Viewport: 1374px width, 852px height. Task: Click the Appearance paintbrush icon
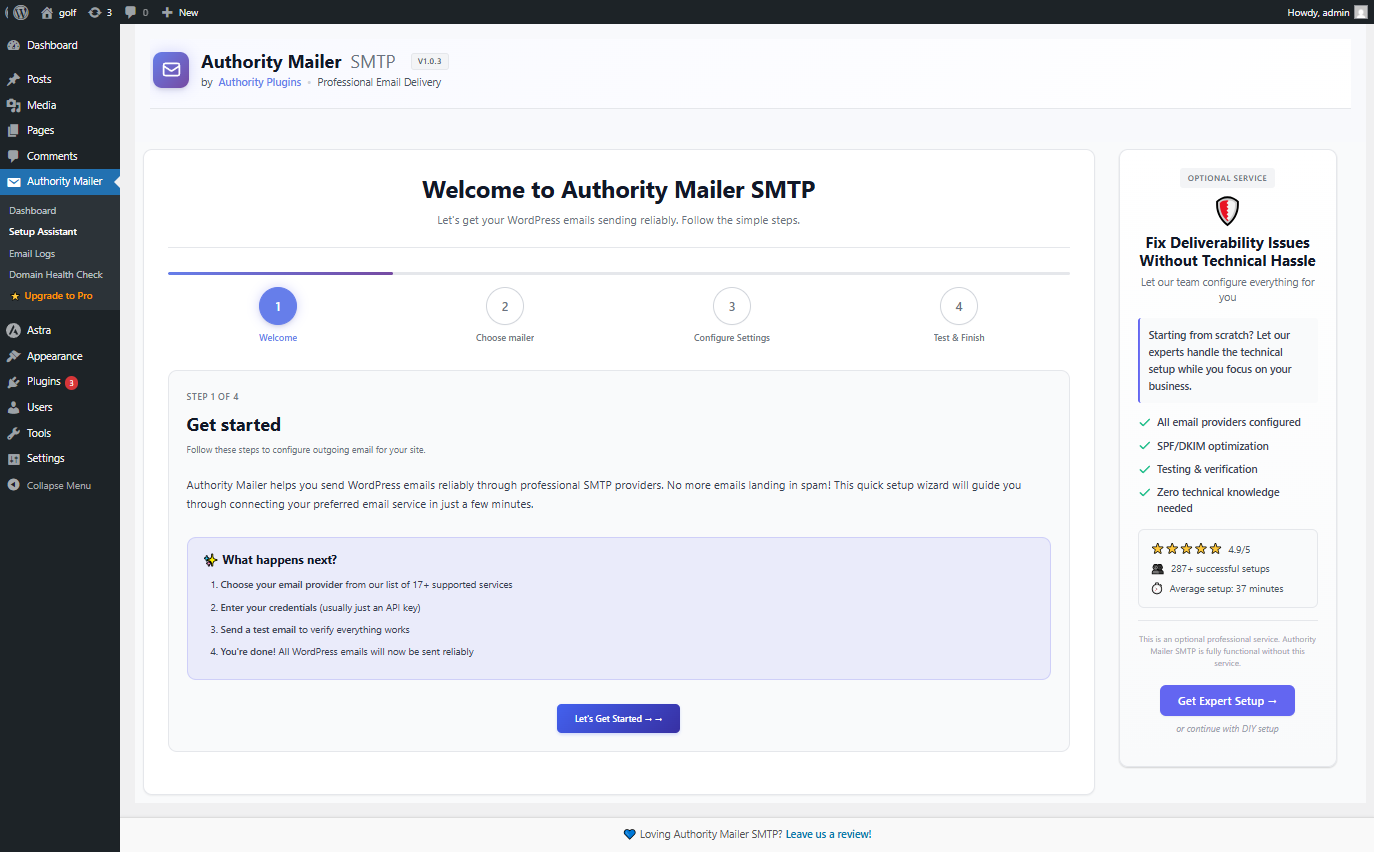pos(13,356)
